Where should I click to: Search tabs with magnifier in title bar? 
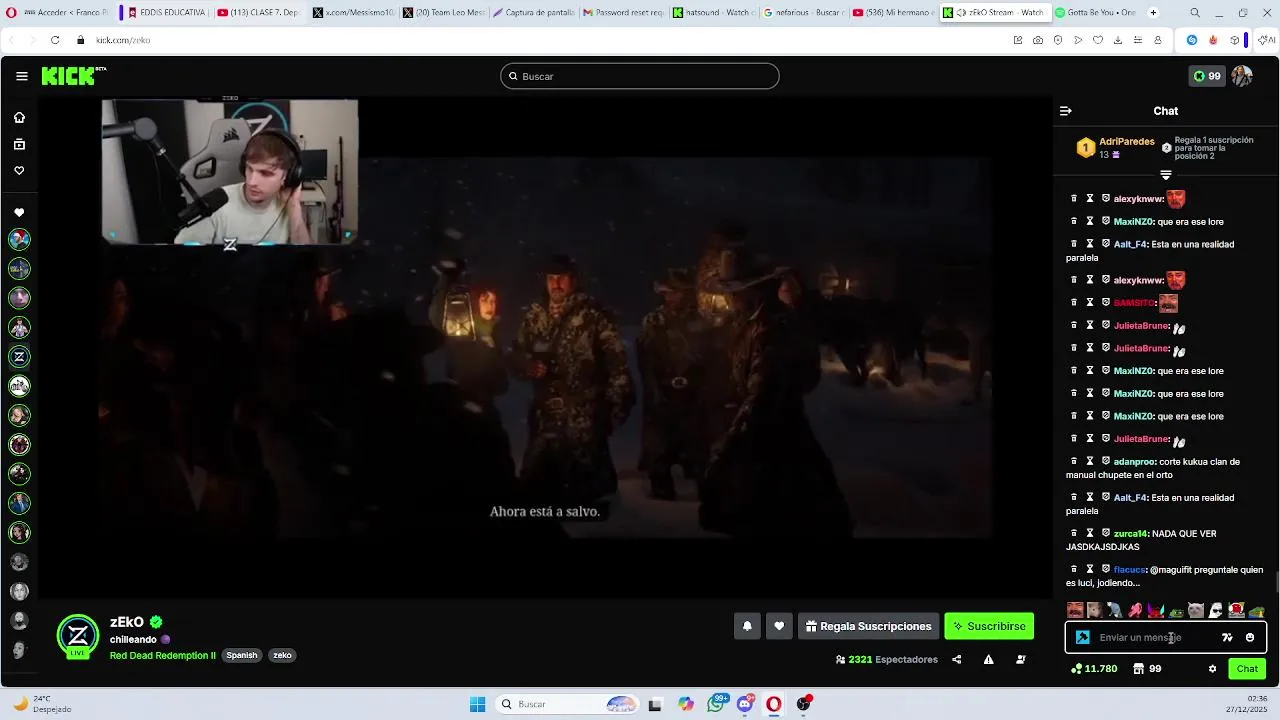click(1195, 13)
